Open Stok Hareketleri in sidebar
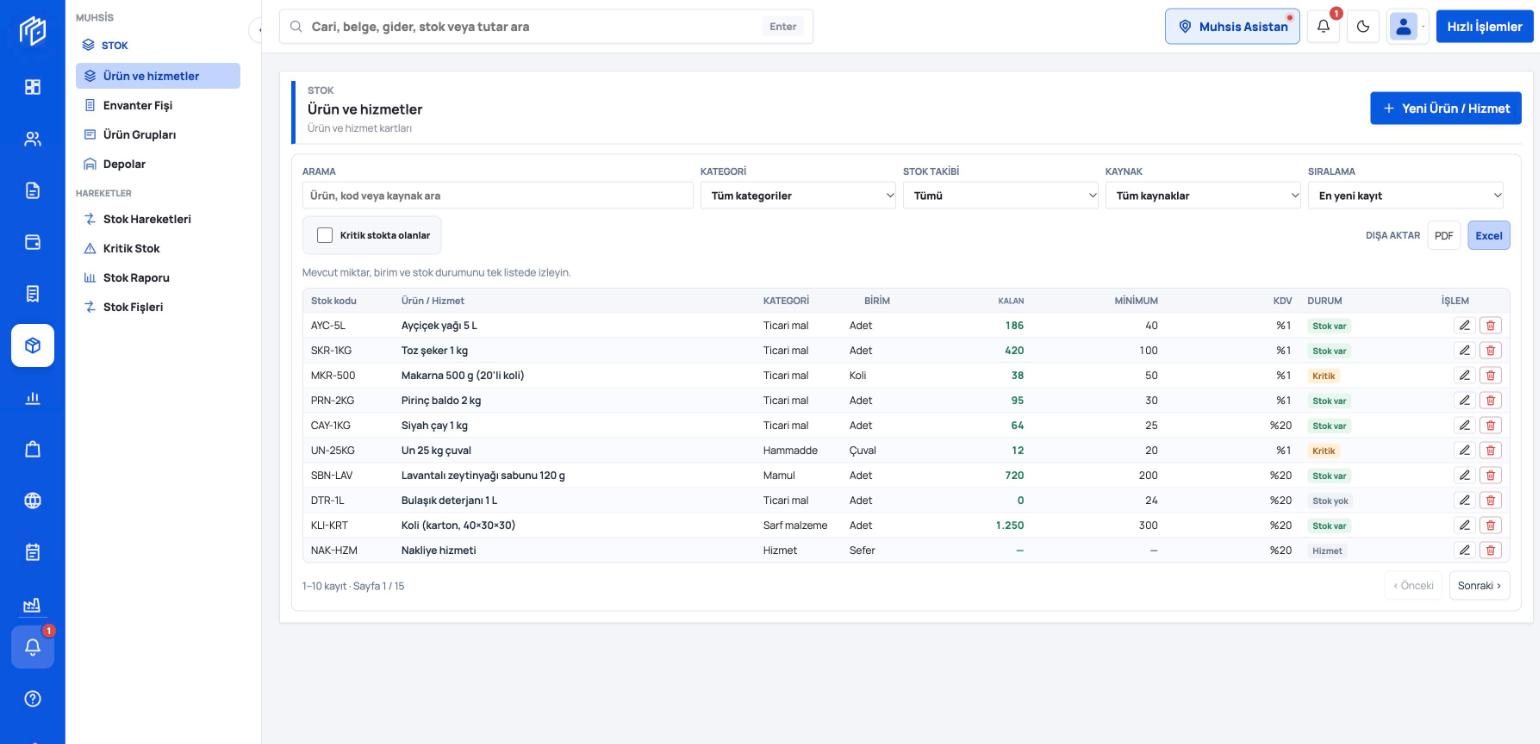 [x=158, y=219]
